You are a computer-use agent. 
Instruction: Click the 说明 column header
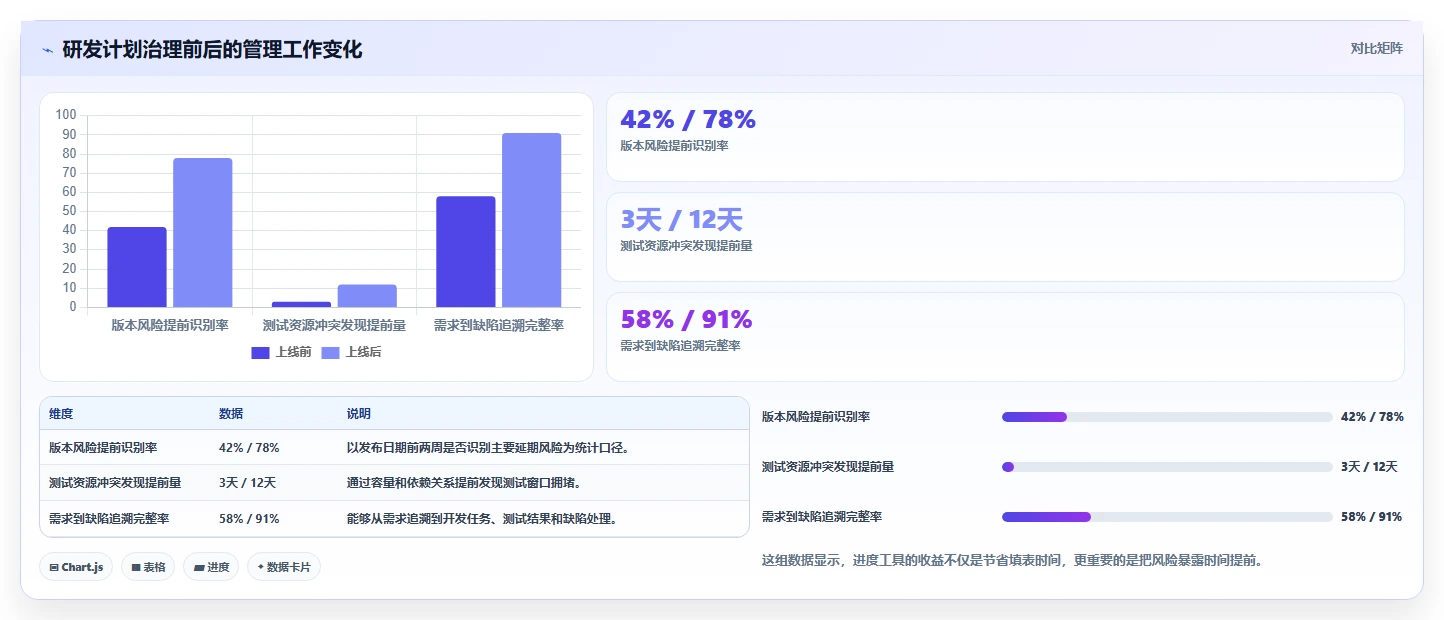point(359,414)
